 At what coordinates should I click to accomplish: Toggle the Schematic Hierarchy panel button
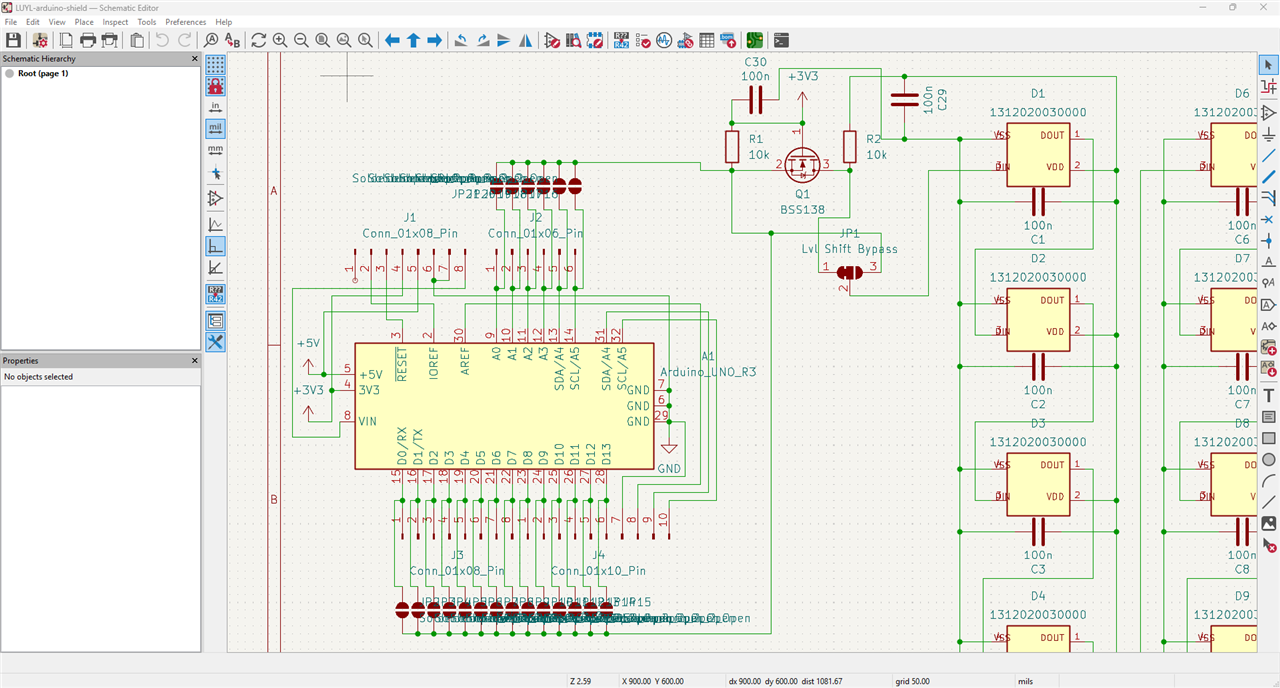[x=215, y=320]
